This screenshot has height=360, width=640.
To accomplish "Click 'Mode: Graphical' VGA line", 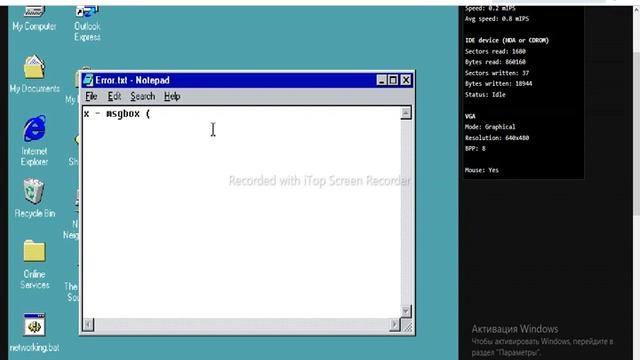I will coord(490,127).
